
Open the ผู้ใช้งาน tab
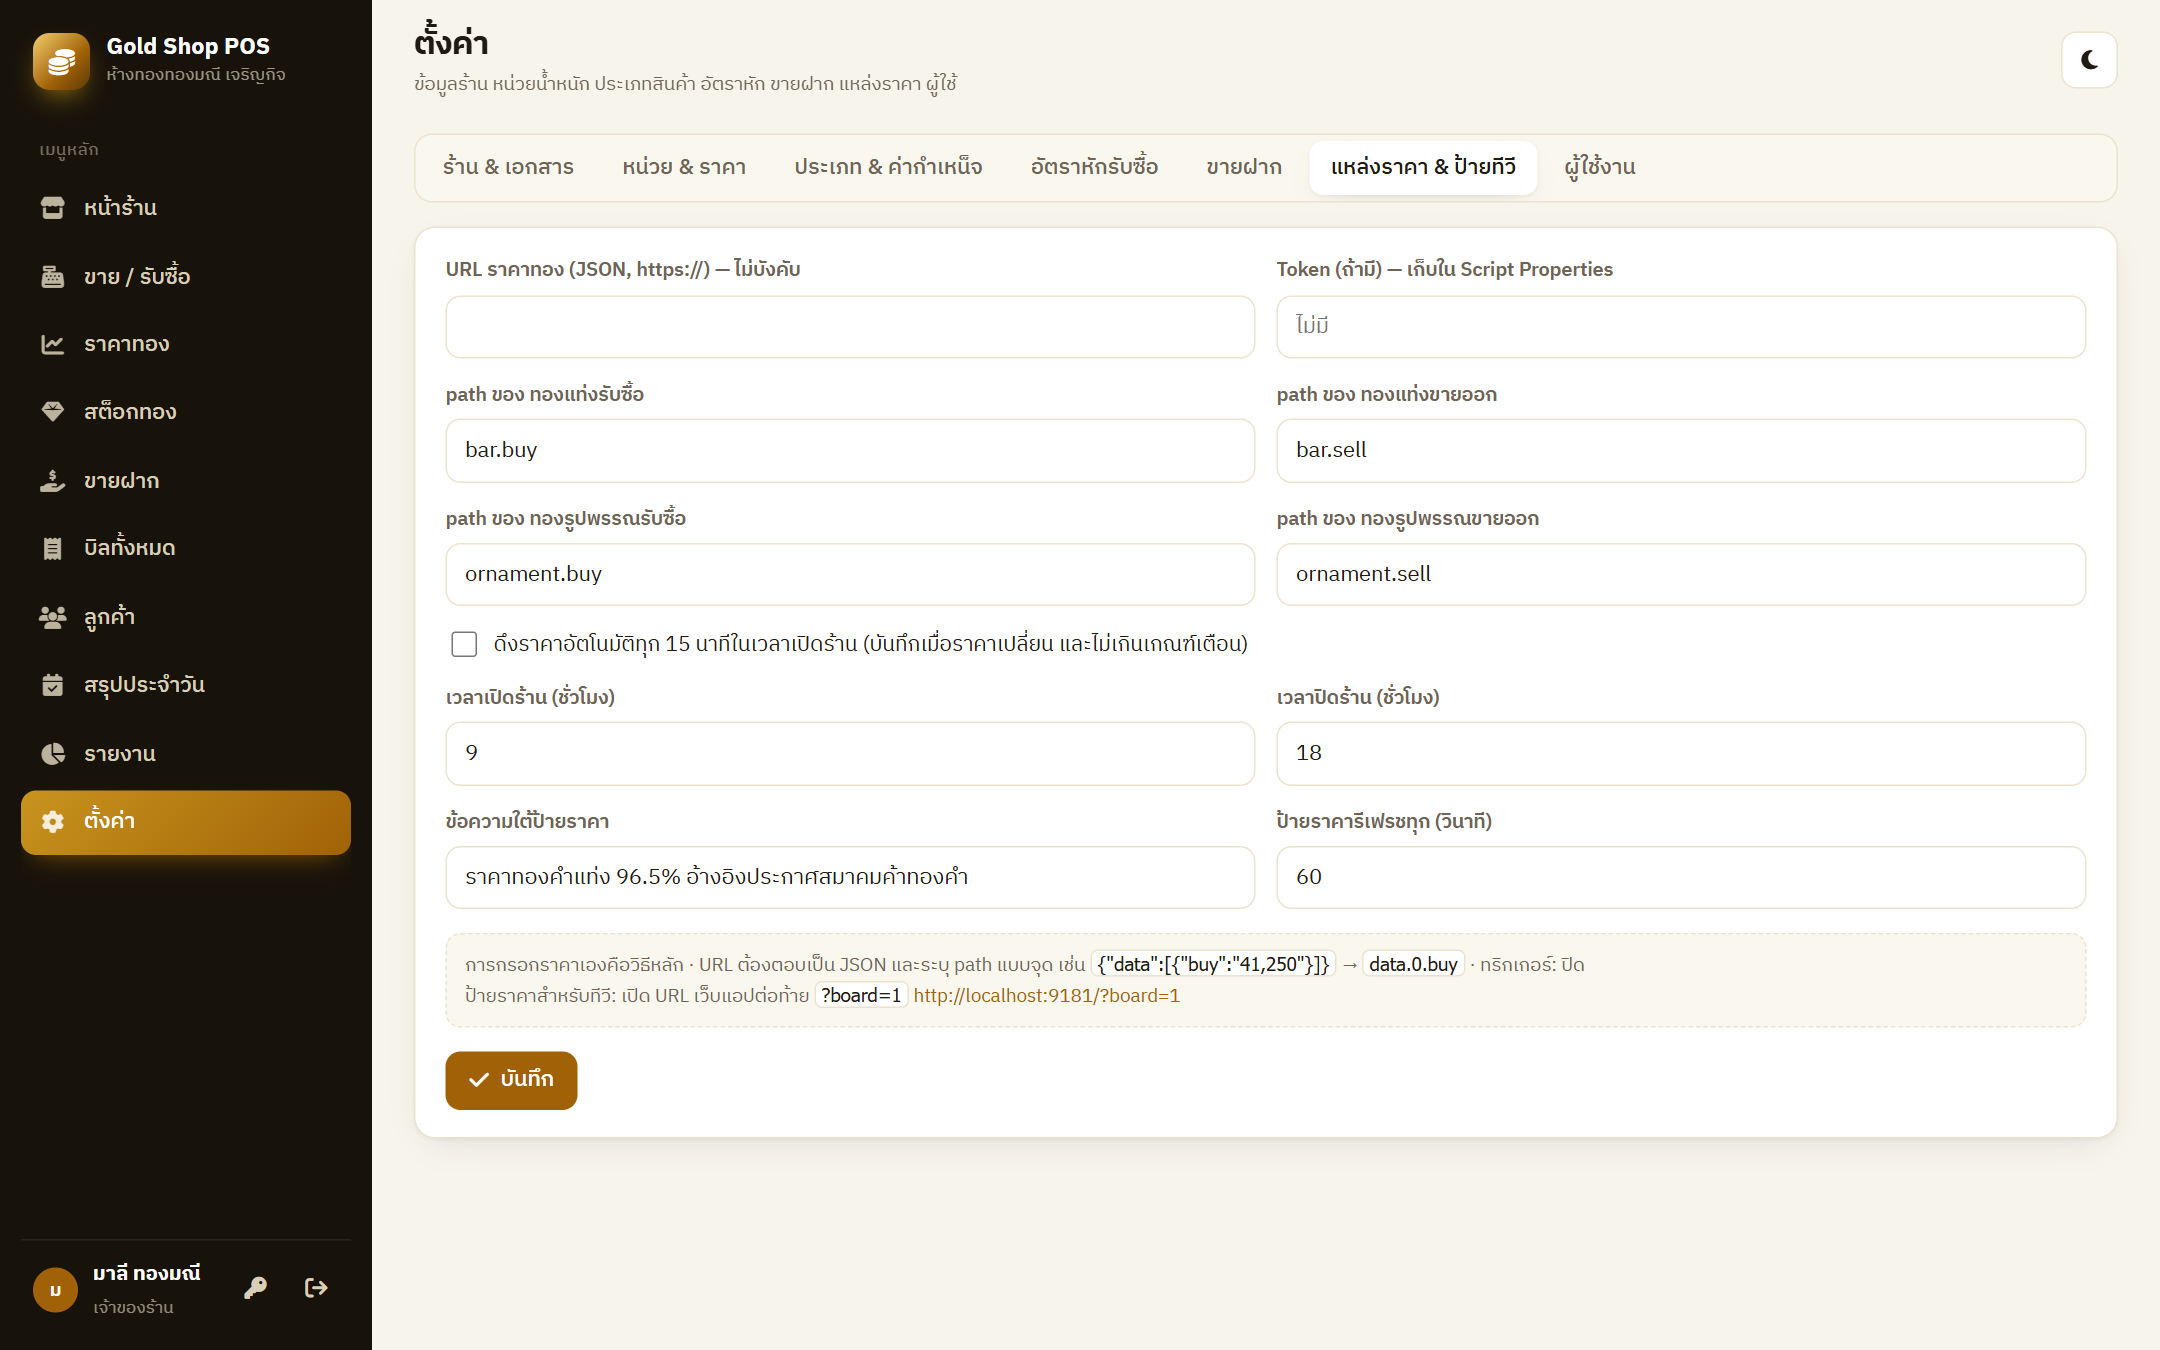[x=1600, y=167]
